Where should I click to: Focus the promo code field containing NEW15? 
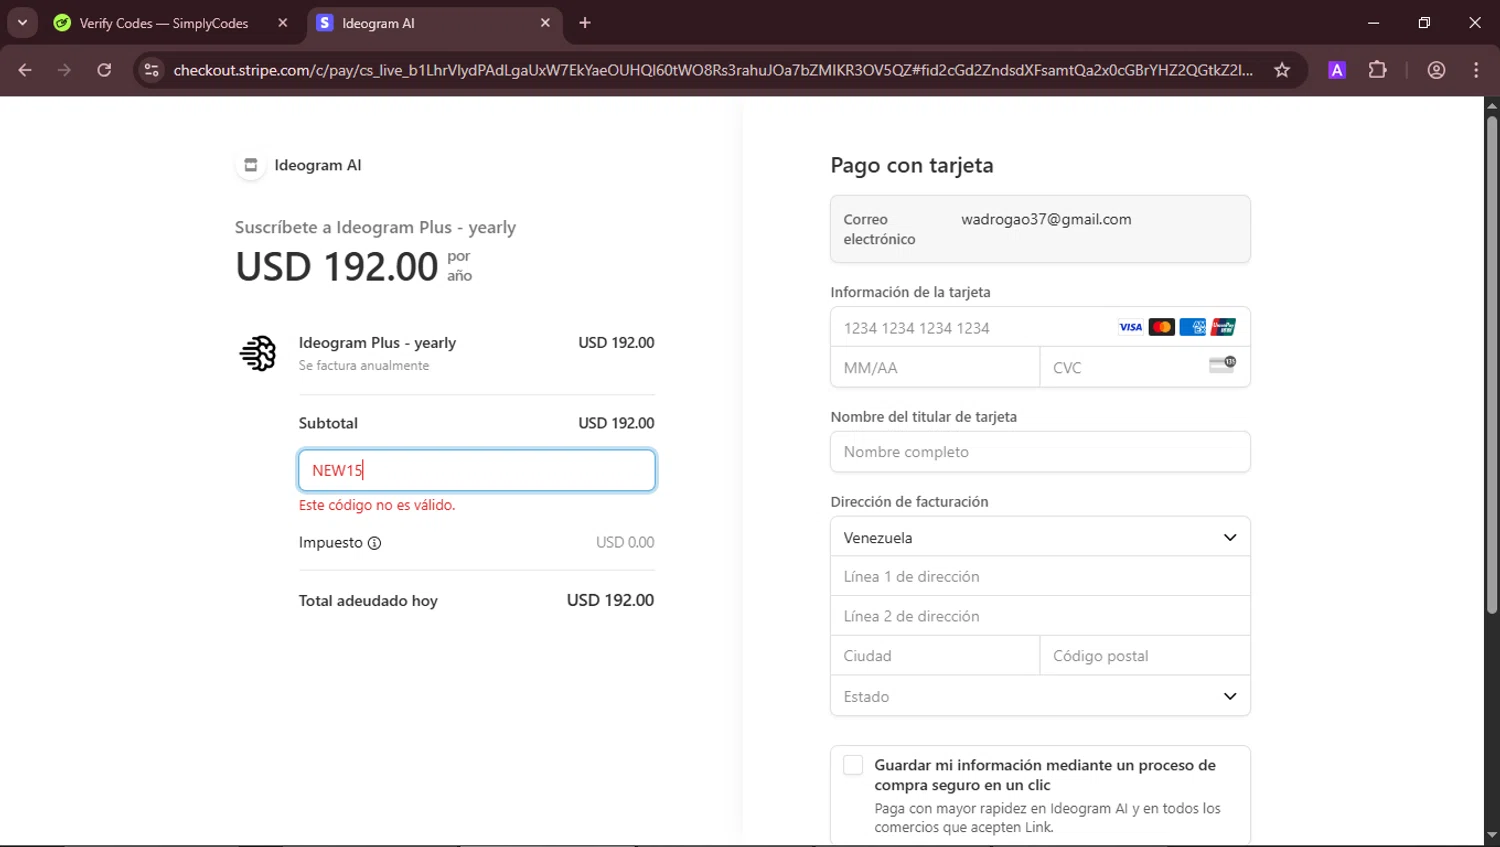coord(477,470)
